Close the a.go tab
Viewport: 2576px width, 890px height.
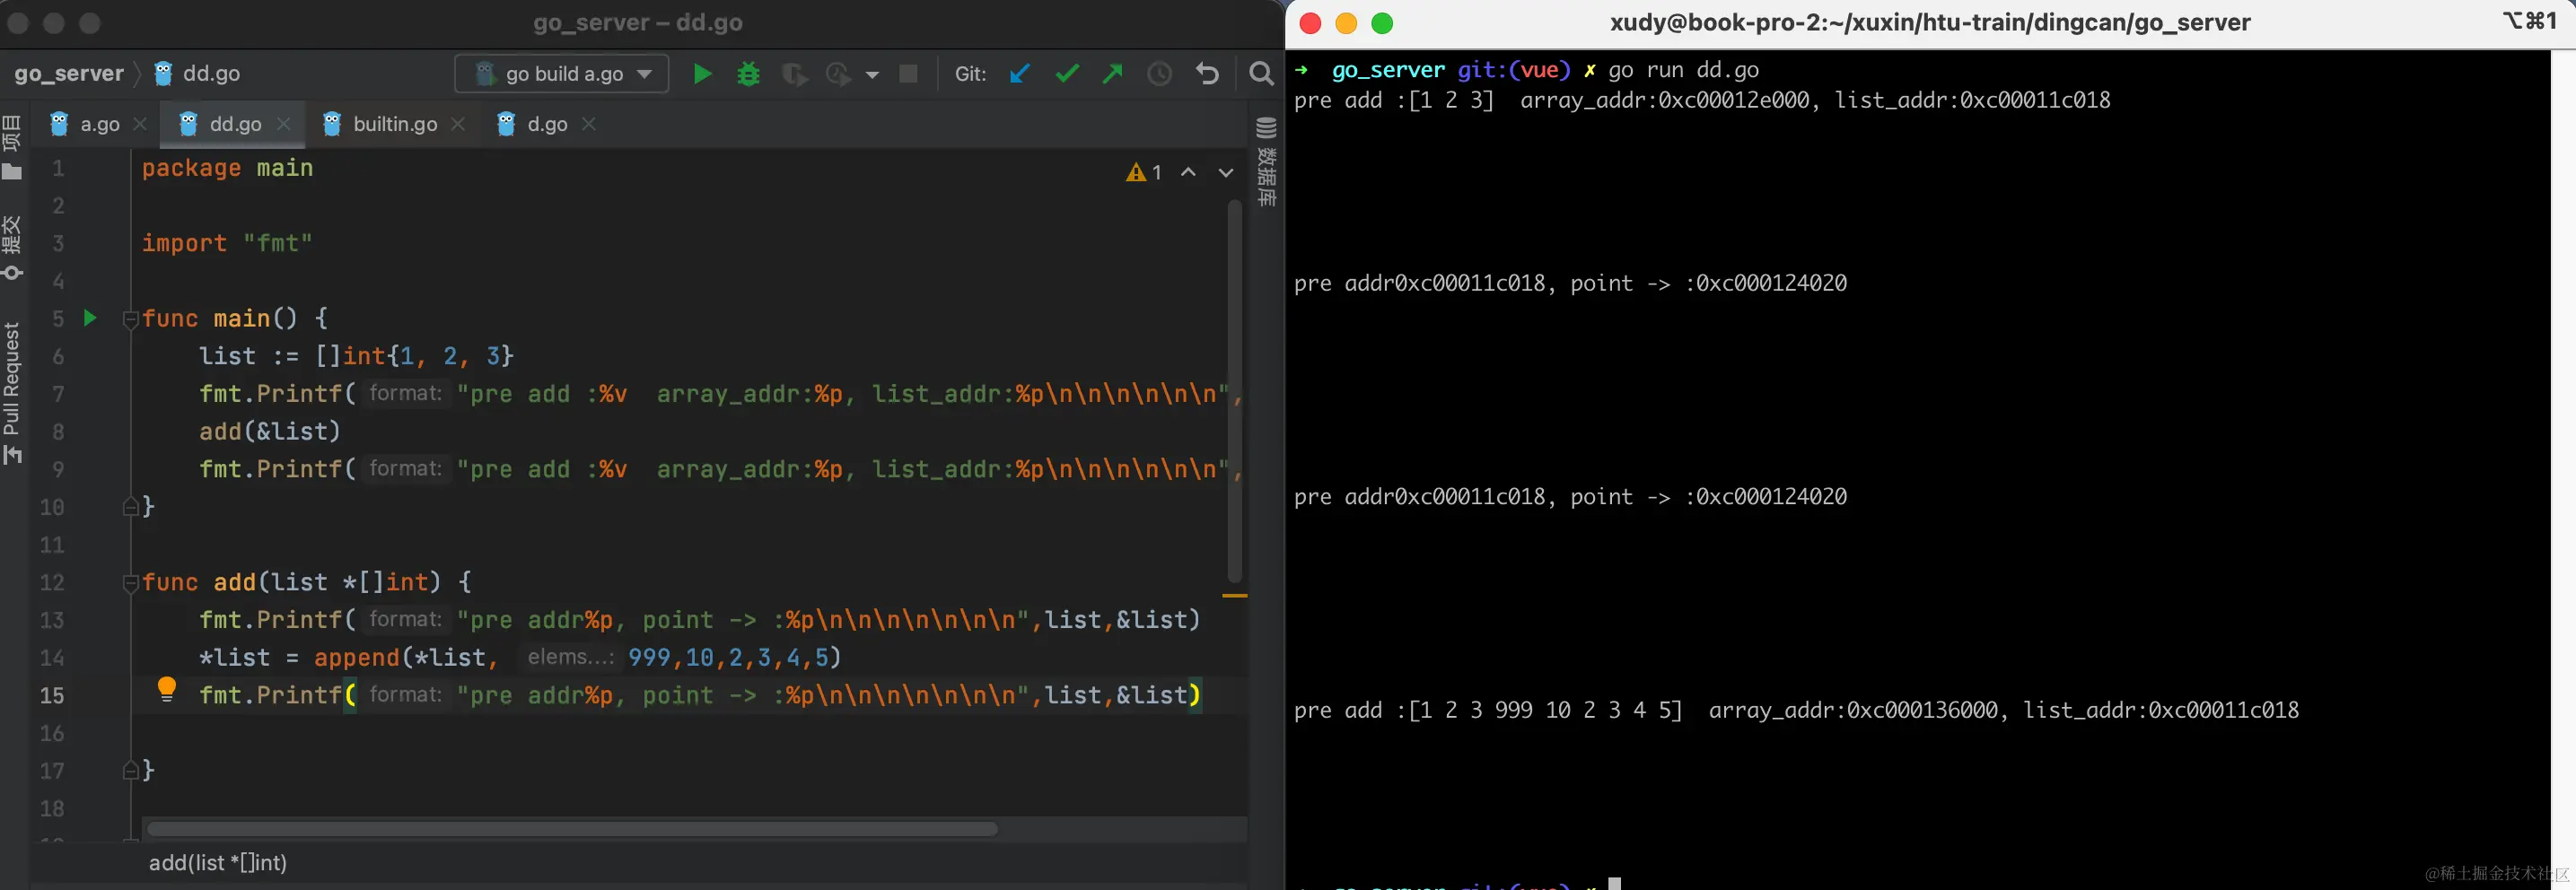click(x=140, y=124)
